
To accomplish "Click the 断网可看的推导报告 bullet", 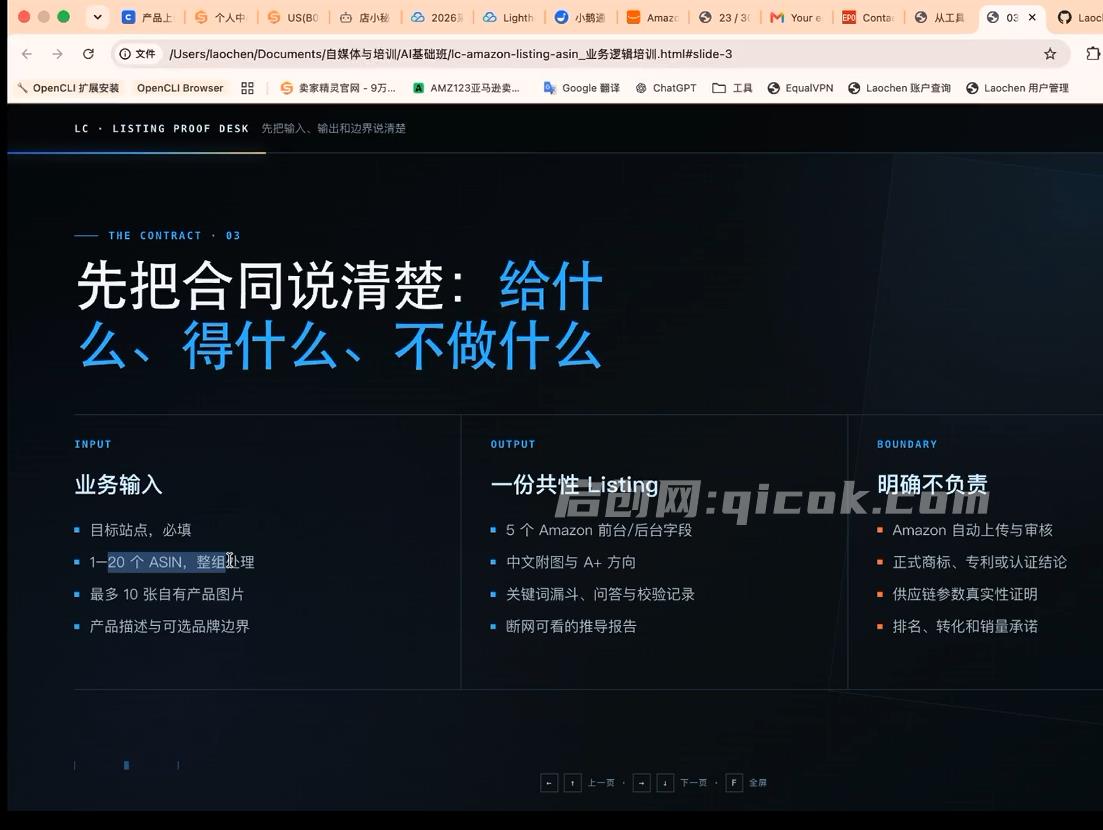I will 570,627.
